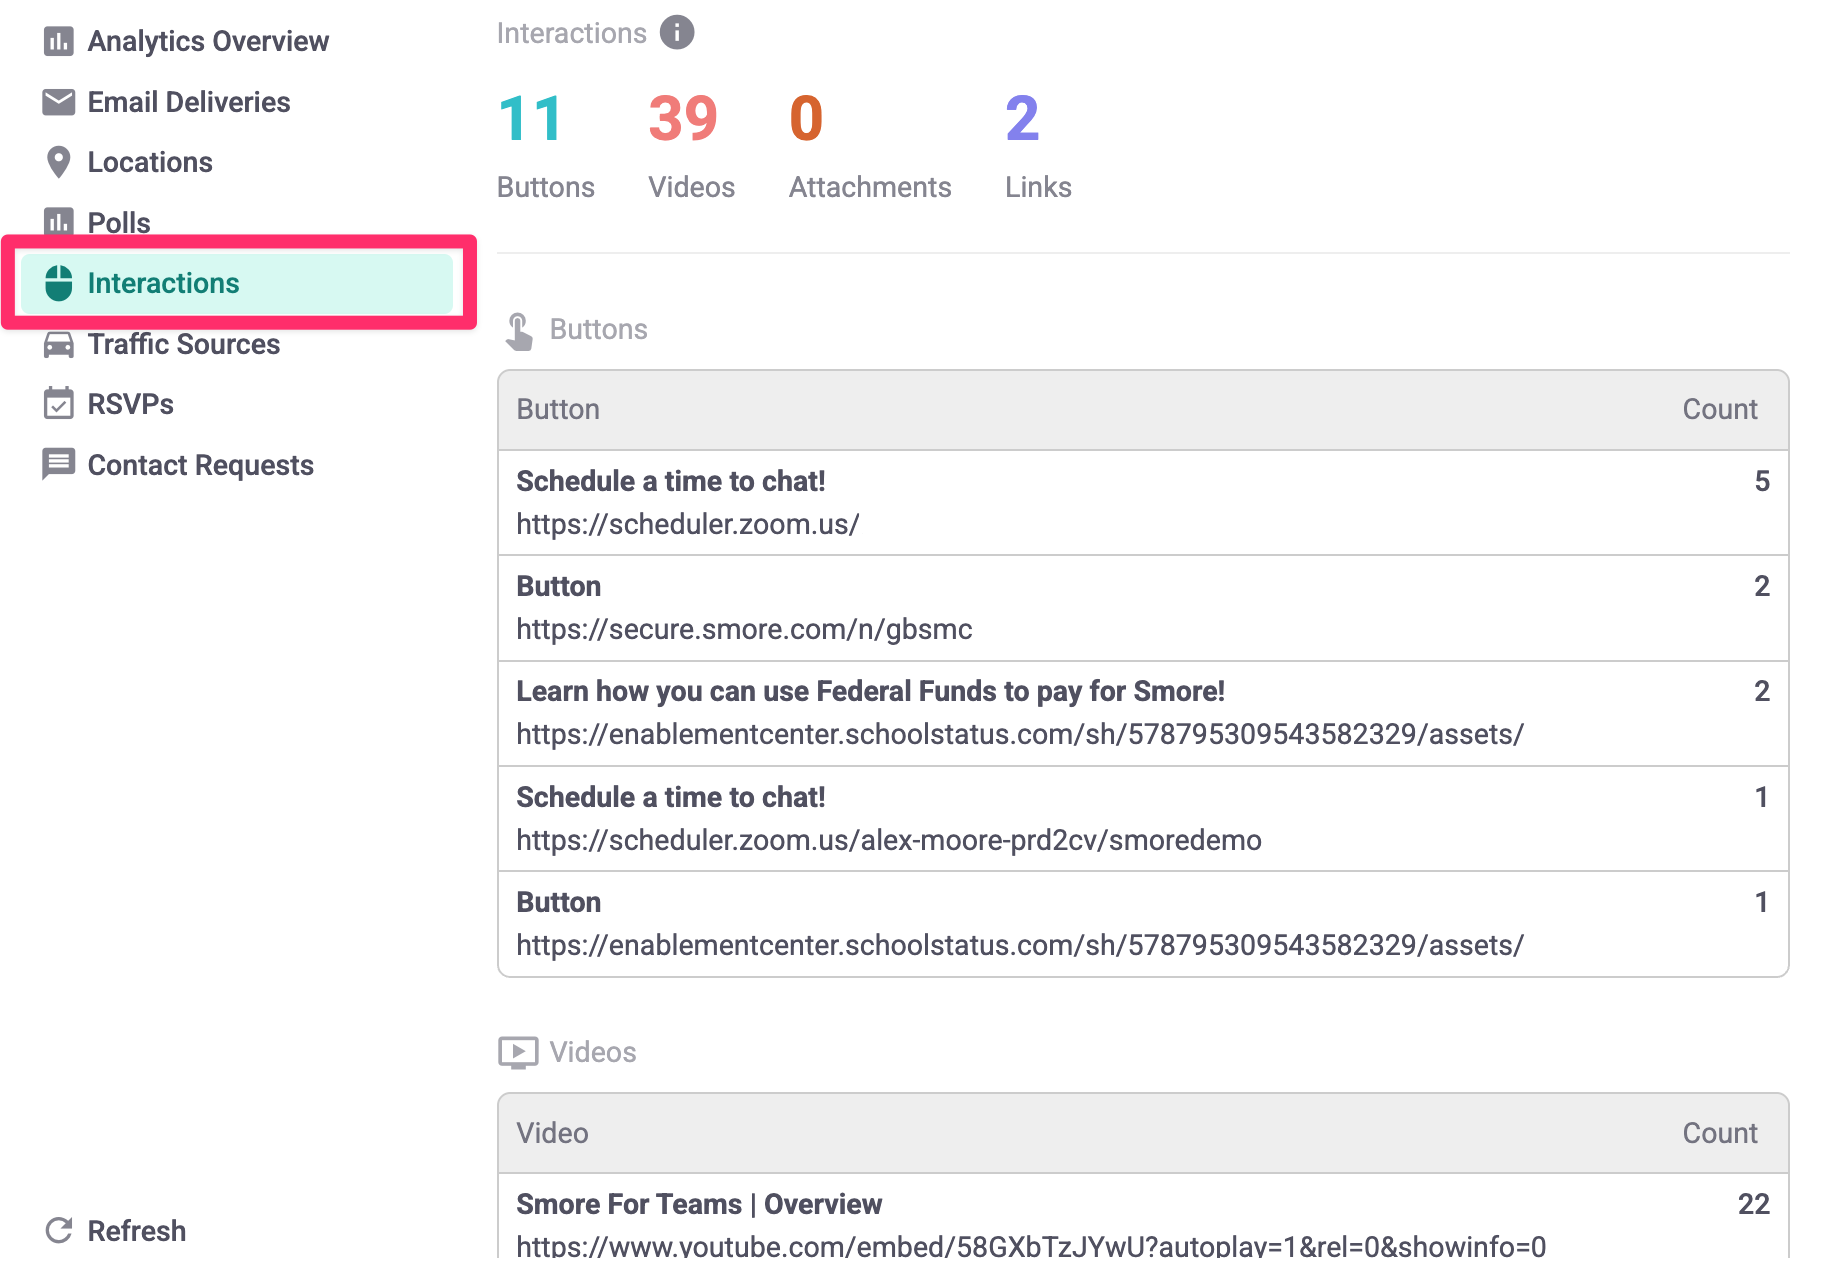This screenshot has height=1268, width=1822.
Task: Go to Traffic Sources section
Action: pos(183,344)
